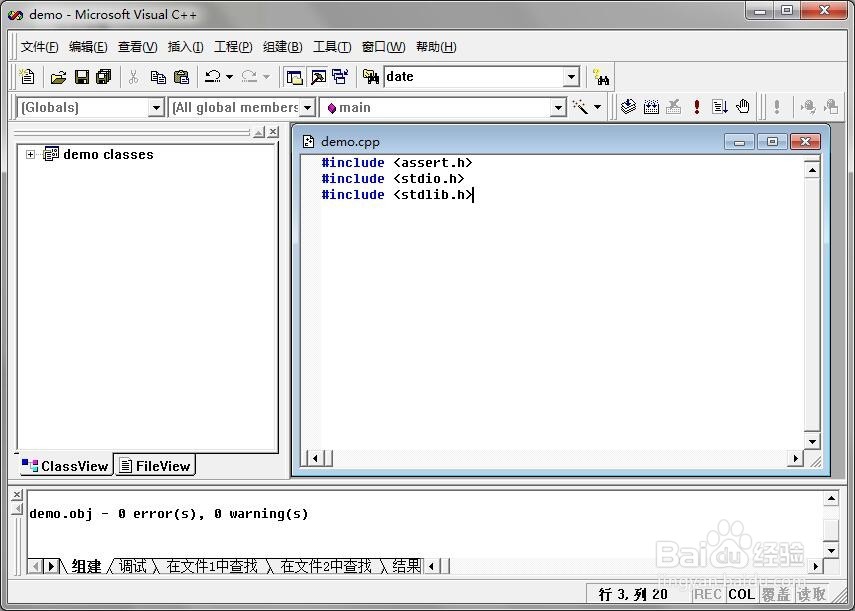This screenshot has width=855, height=611.
Task: Switch to the FileView tab
Action: [155, 466]
